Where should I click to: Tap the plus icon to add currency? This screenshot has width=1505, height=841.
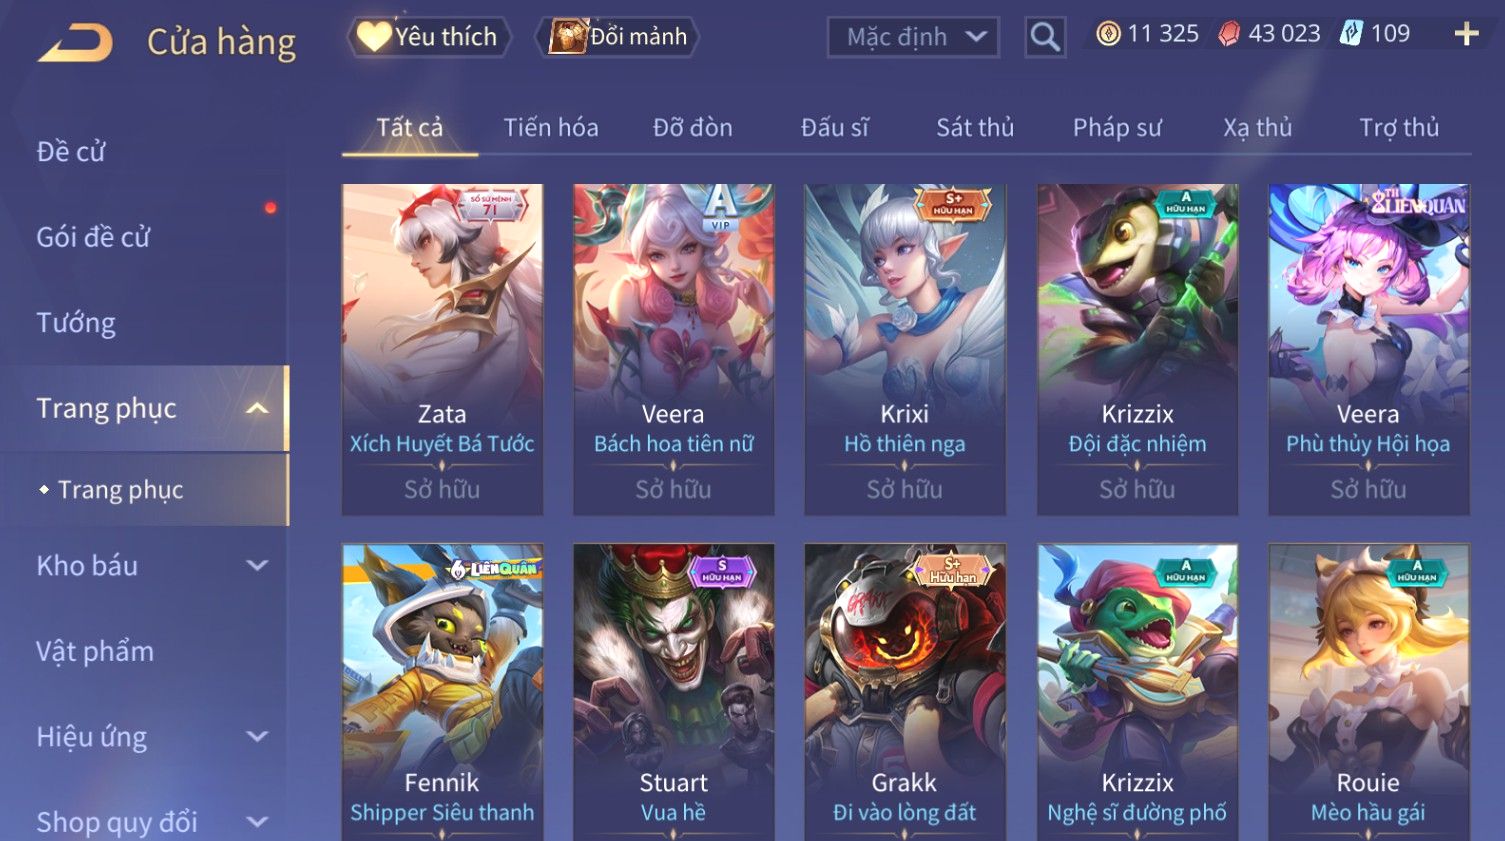[x=1466, y=35]
